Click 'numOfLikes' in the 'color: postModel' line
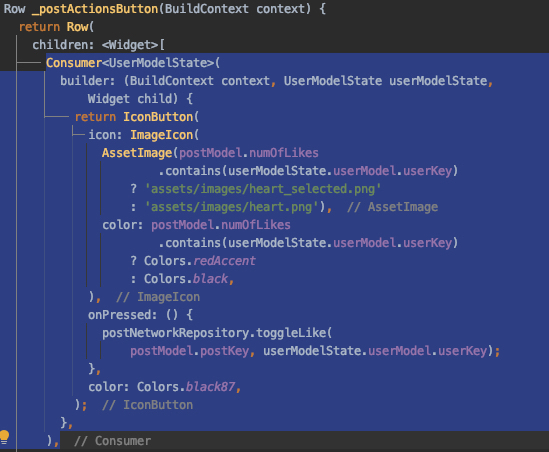The height and width of the screenshot is (452, 549). tap(256, 225)
